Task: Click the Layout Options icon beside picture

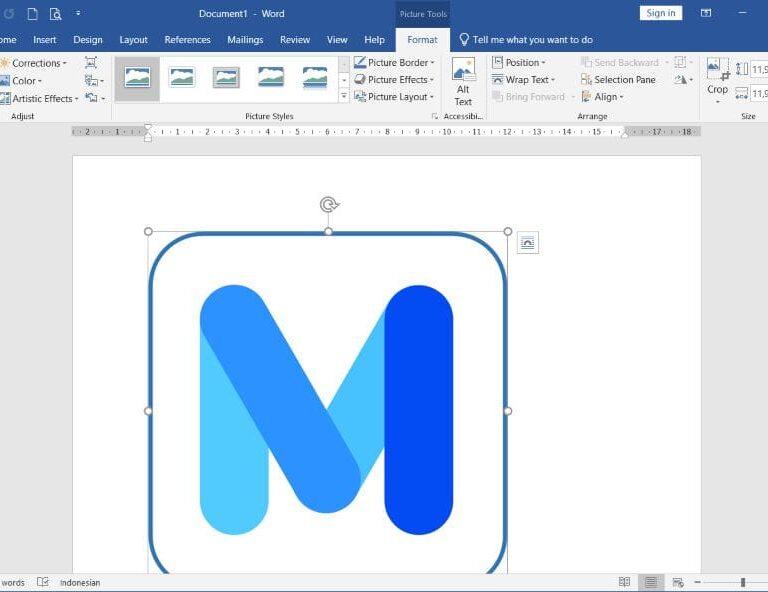Action: tap(527, 242)
